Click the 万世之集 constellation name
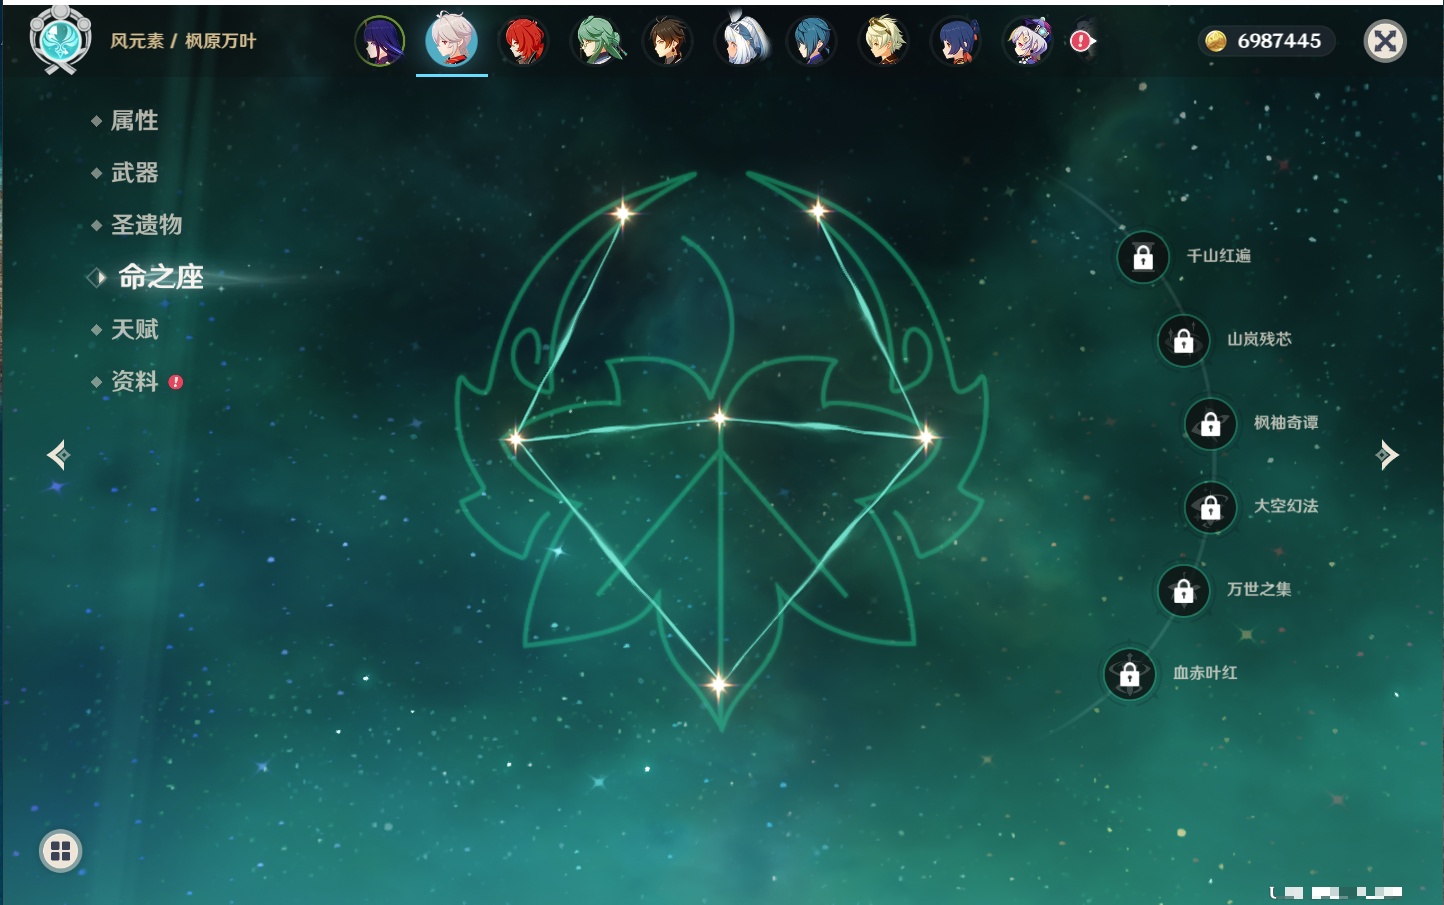The height and width of the screenshot is (905, 1444). [x=1259, y=589]
